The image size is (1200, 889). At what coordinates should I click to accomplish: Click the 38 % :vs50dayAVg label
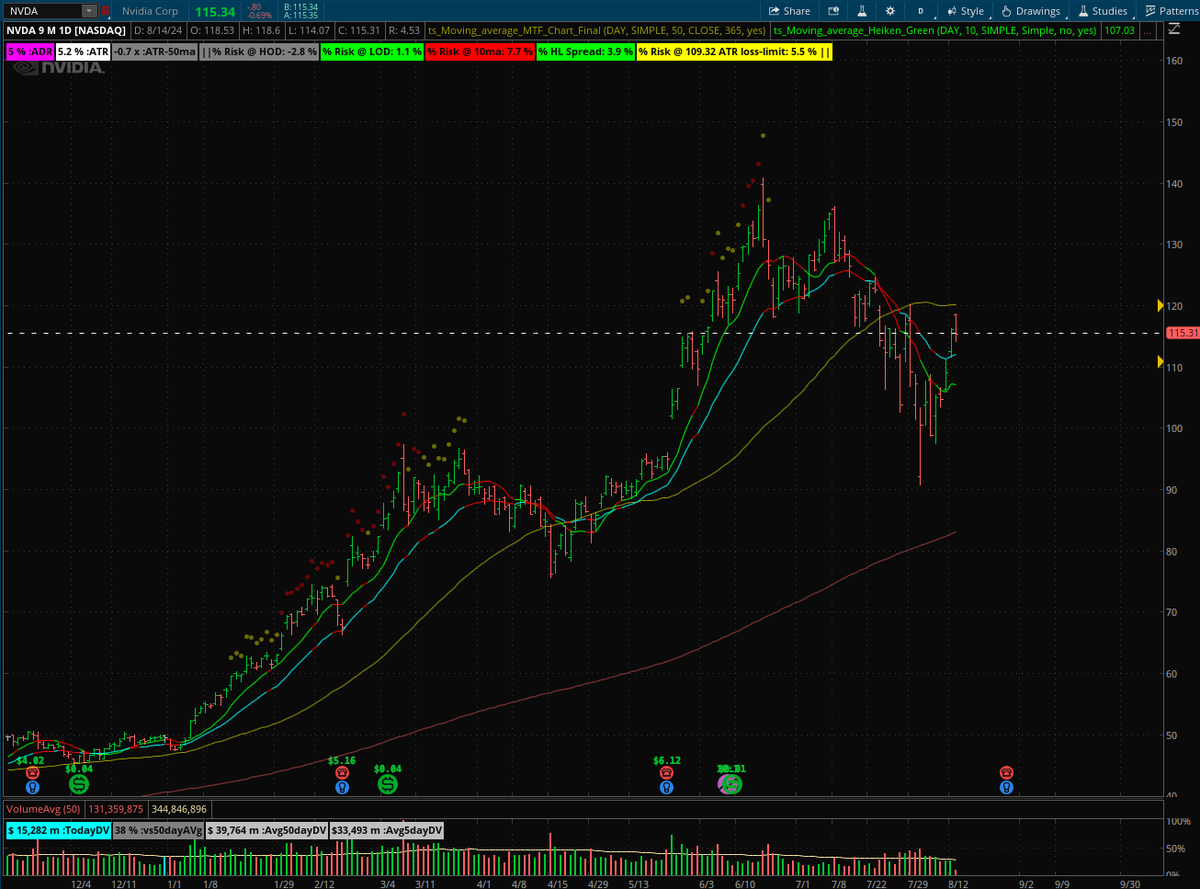click(157, 830)
